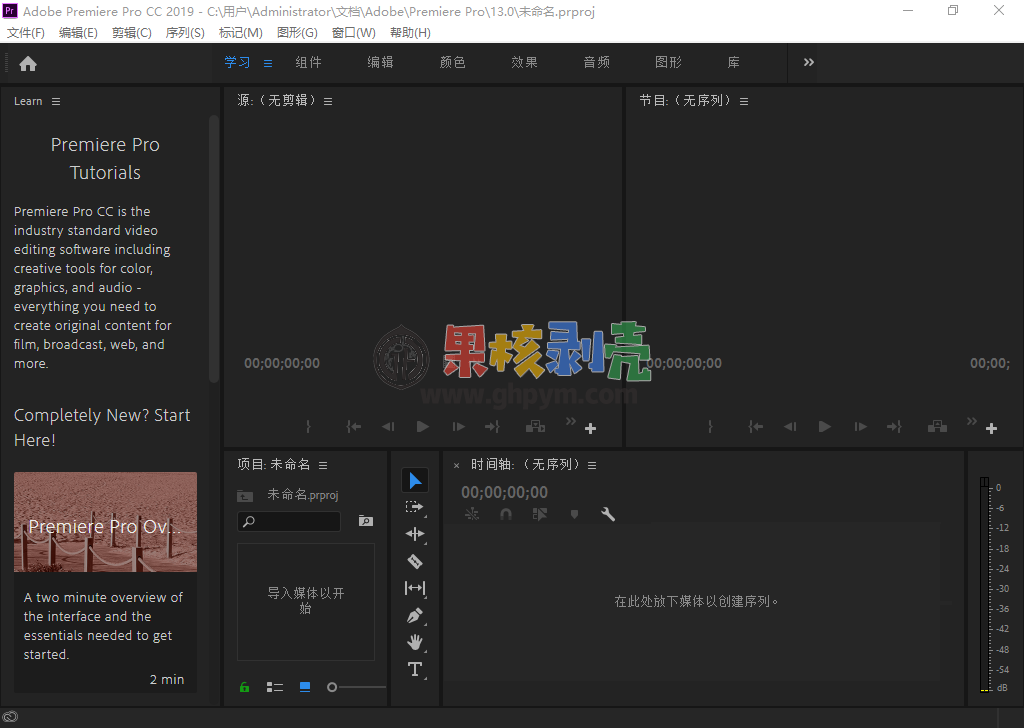
Task: Open the 剪辑(C) menu
Action: point(131,33)
